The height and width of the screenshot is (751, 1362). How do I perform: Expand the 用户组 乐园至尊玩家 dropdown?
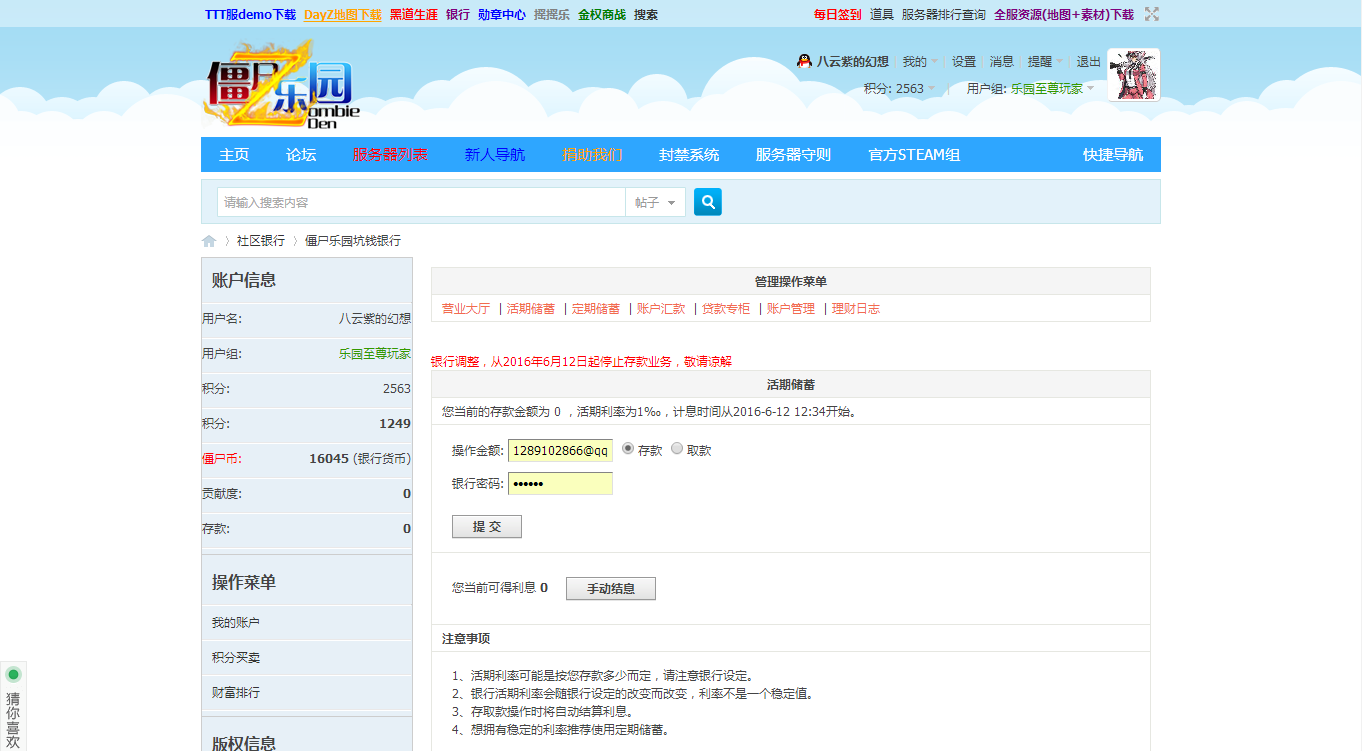tap(1030, 88)
